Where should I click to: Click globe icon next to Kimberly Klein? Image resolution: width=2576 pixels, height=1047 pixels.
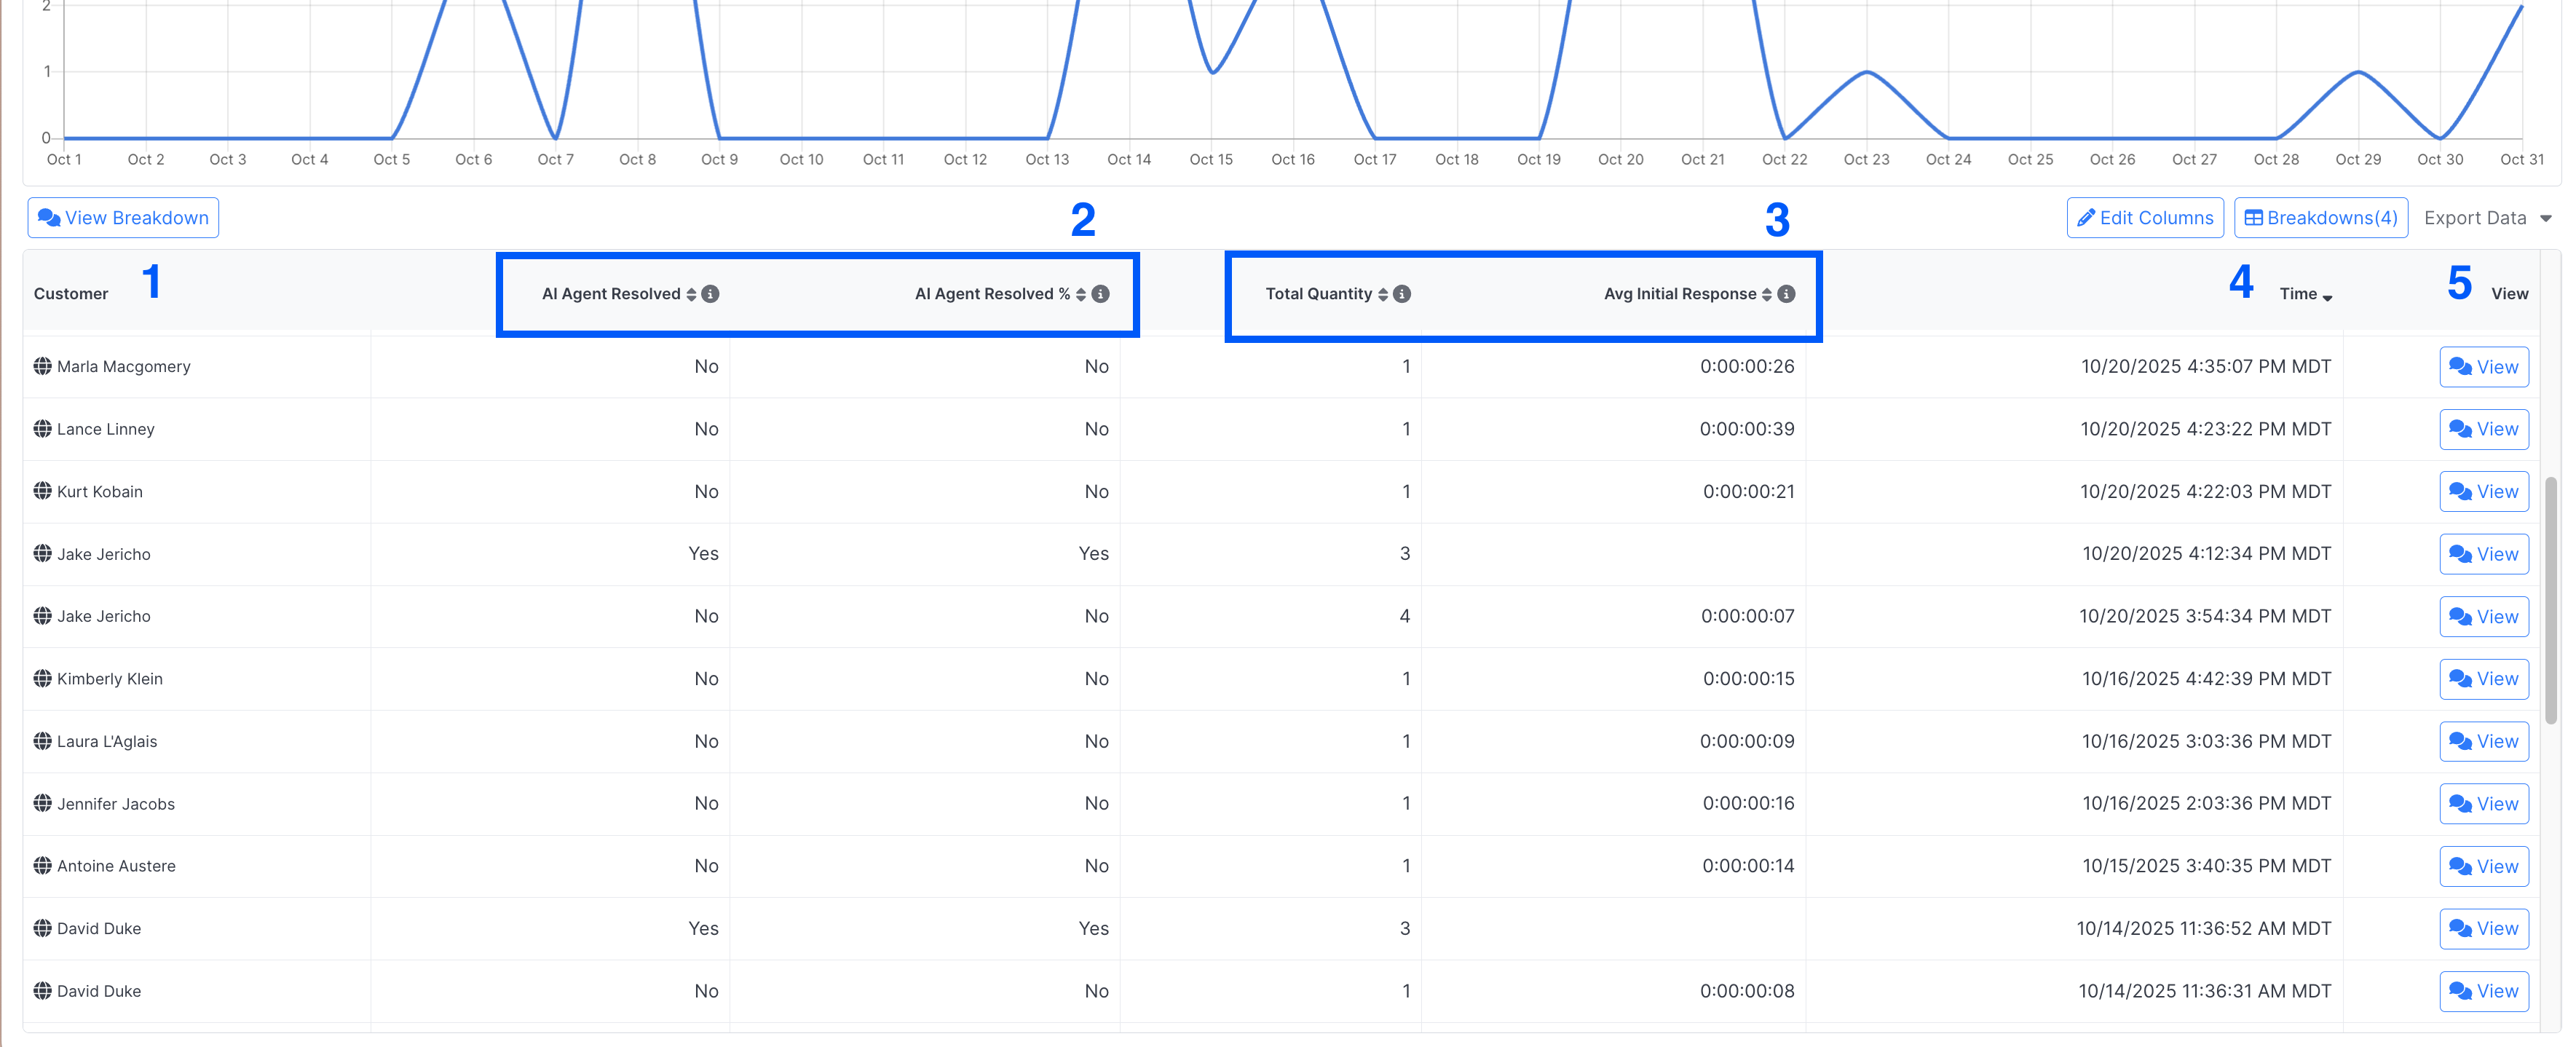[x=42, y=678]
